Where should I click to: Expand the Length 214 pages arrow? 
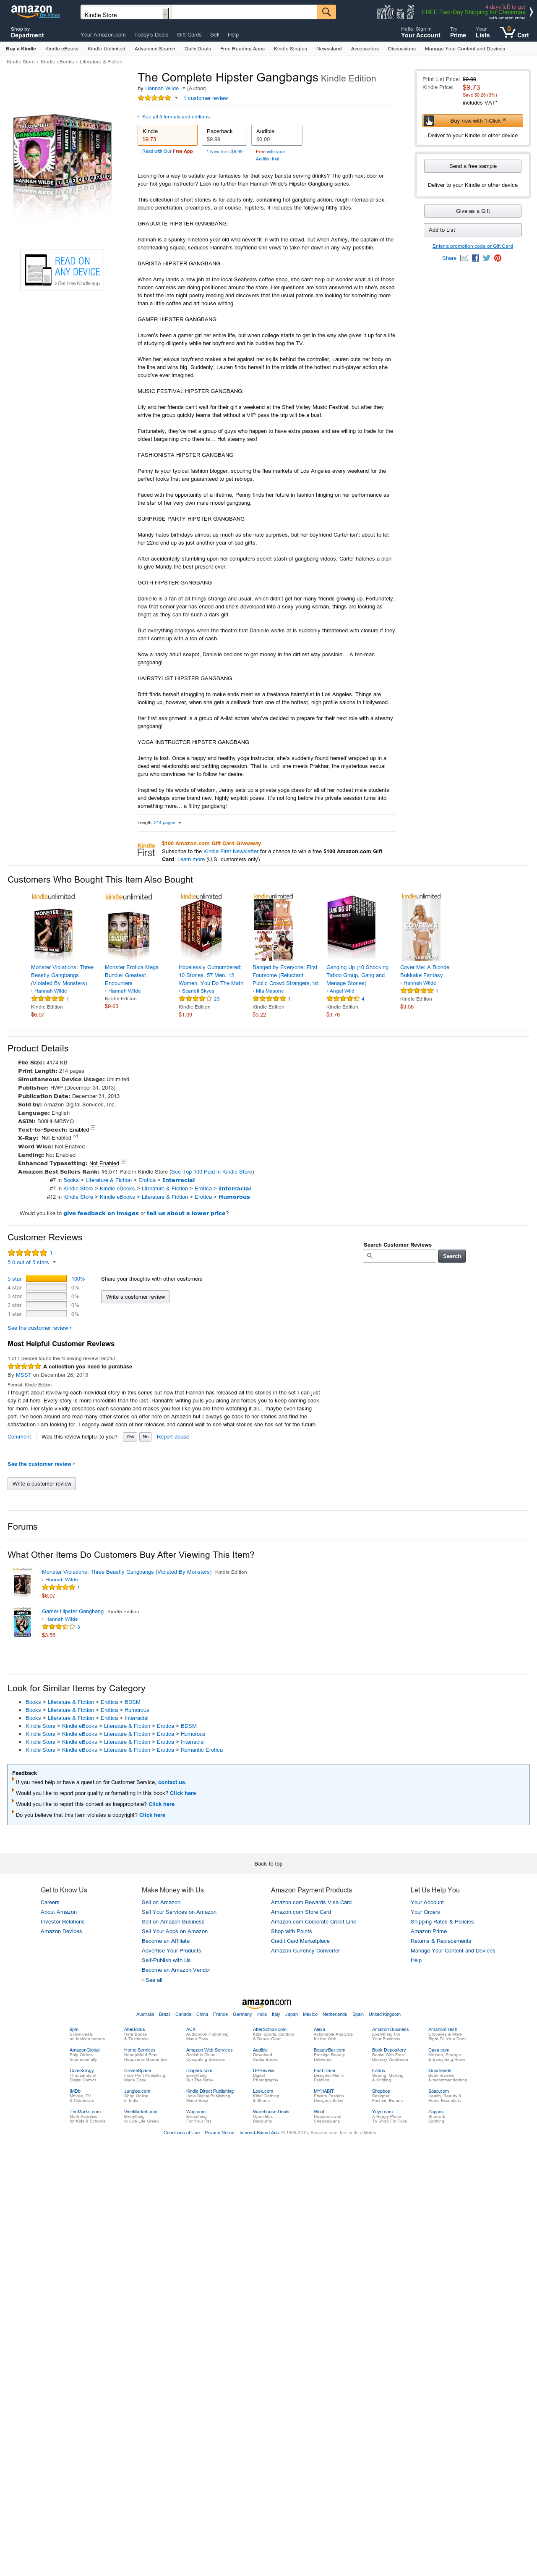click(180, 823)
